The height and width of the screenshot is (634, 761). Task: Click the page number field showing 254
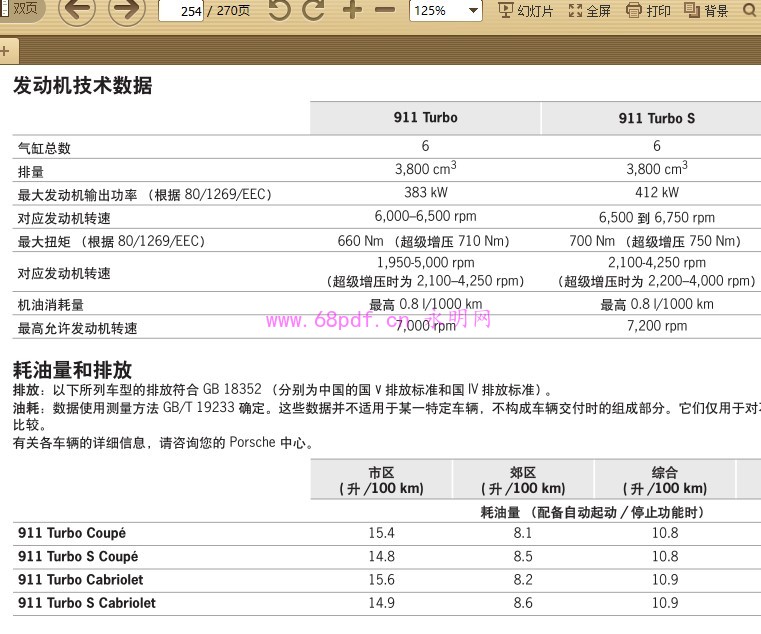click(181, 11)
